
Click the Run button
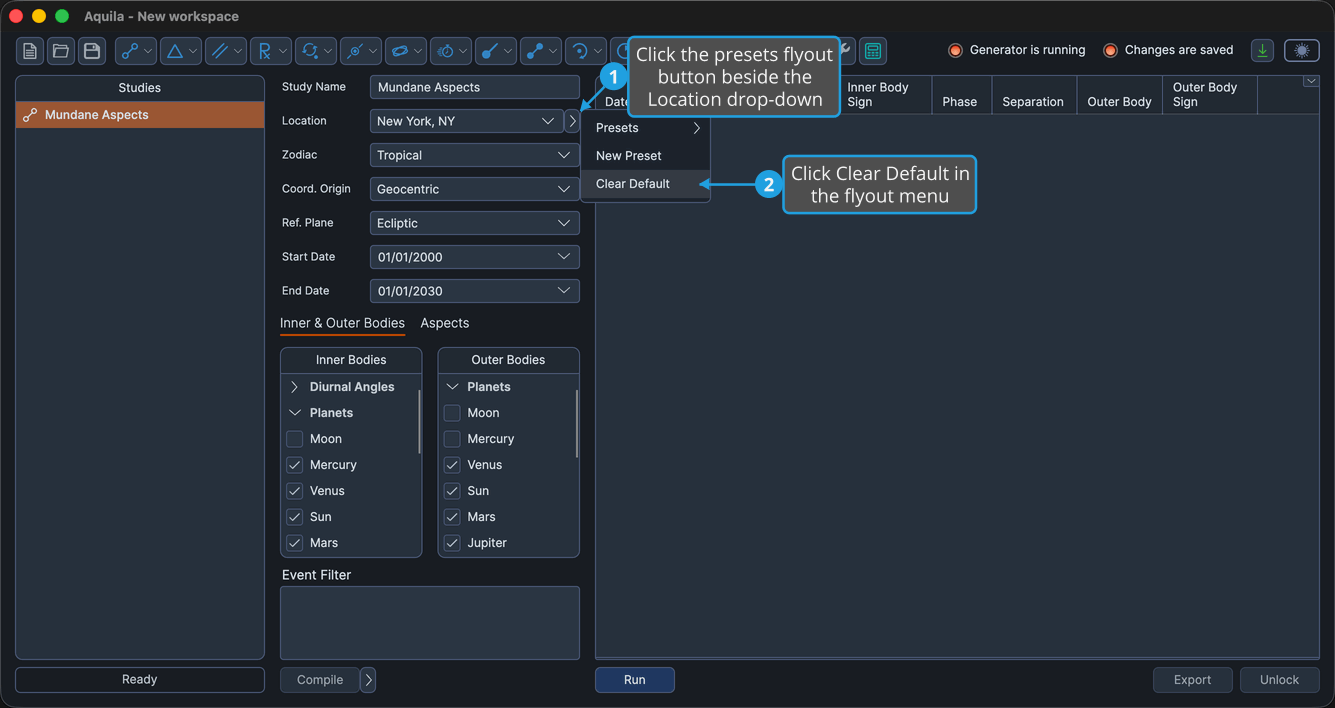[x=635, y=680]
